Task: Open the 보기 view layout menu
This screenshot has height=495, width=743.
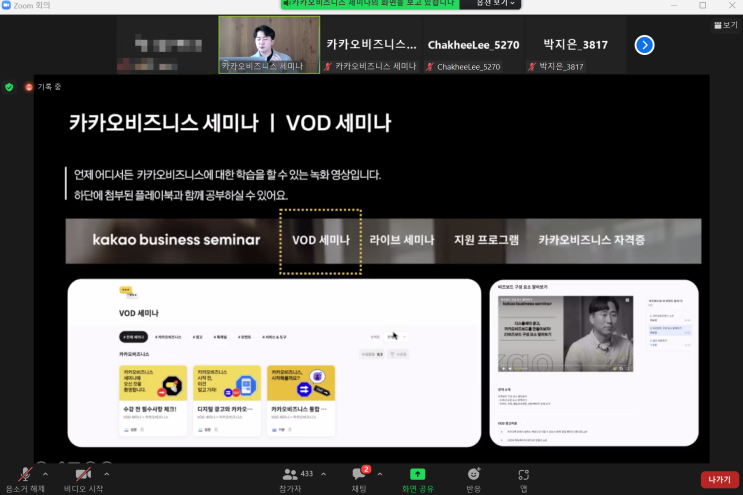Action: click(x=726, y=25)
